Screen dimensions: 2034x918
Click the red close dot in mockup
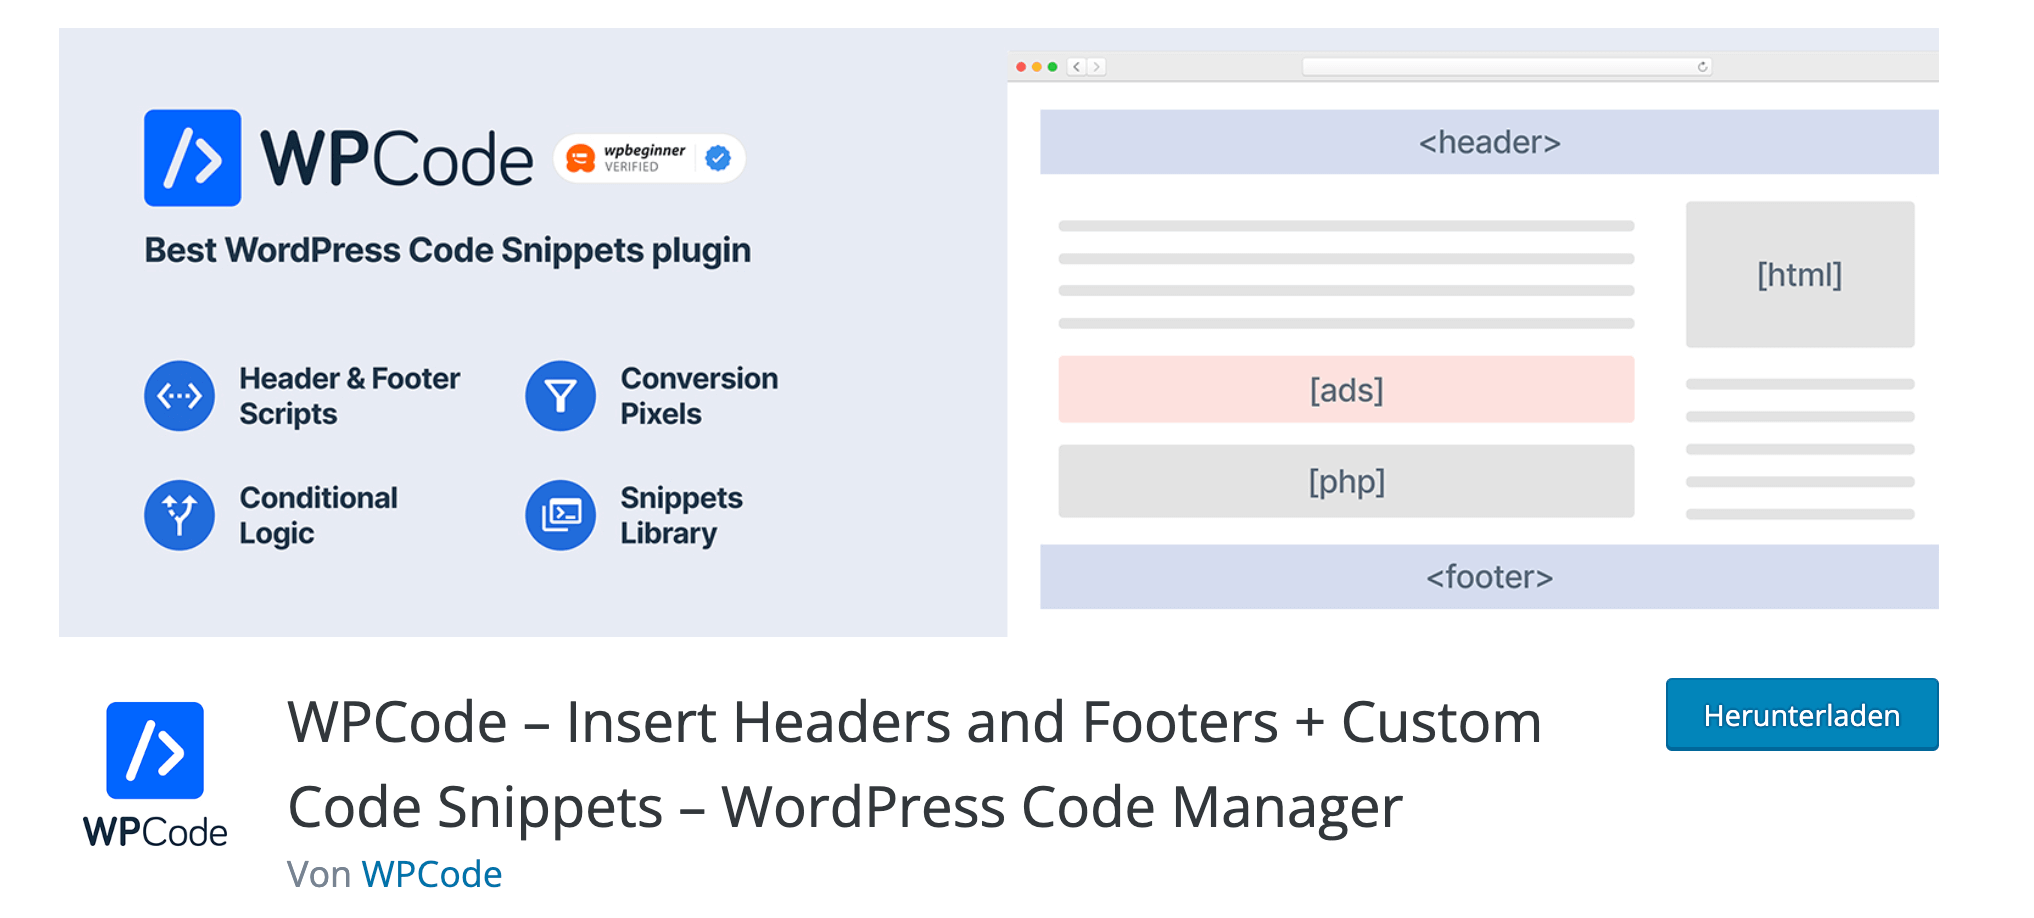click(x=1021, y=67)
